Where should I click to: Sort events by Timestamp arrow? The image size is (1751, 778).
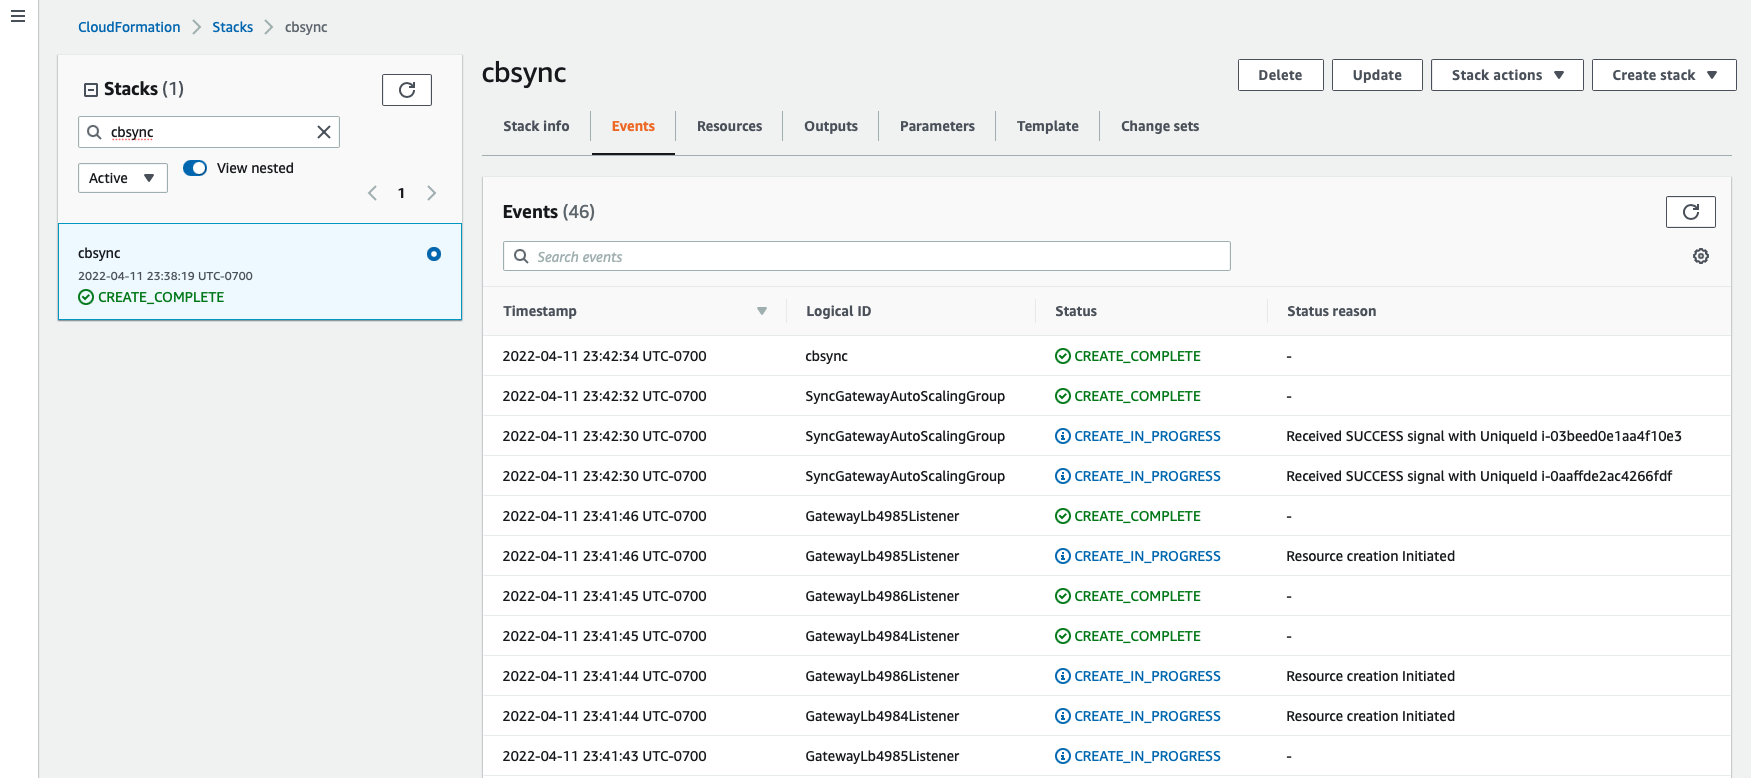[762, 311]
